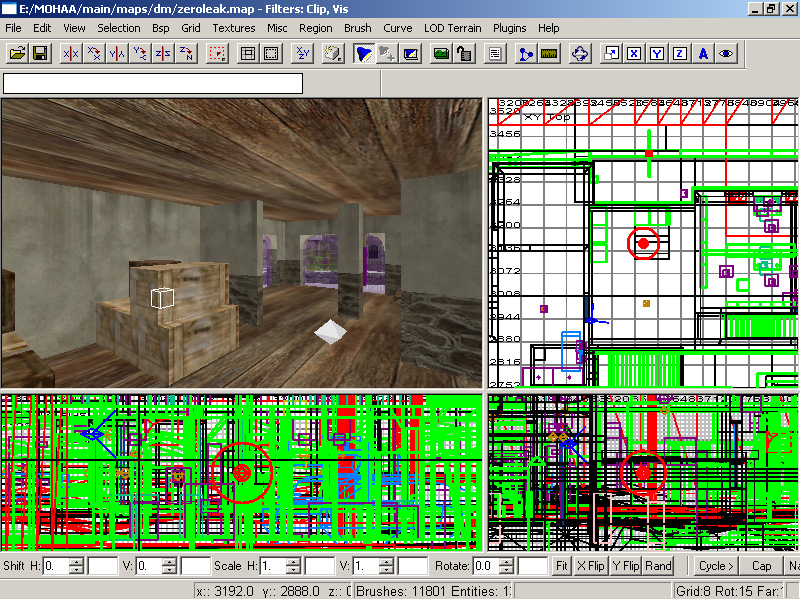Screen dimensions: 800x600
Task: Adjust the Scale V spinner arrows
Action: tap(387, 566)
